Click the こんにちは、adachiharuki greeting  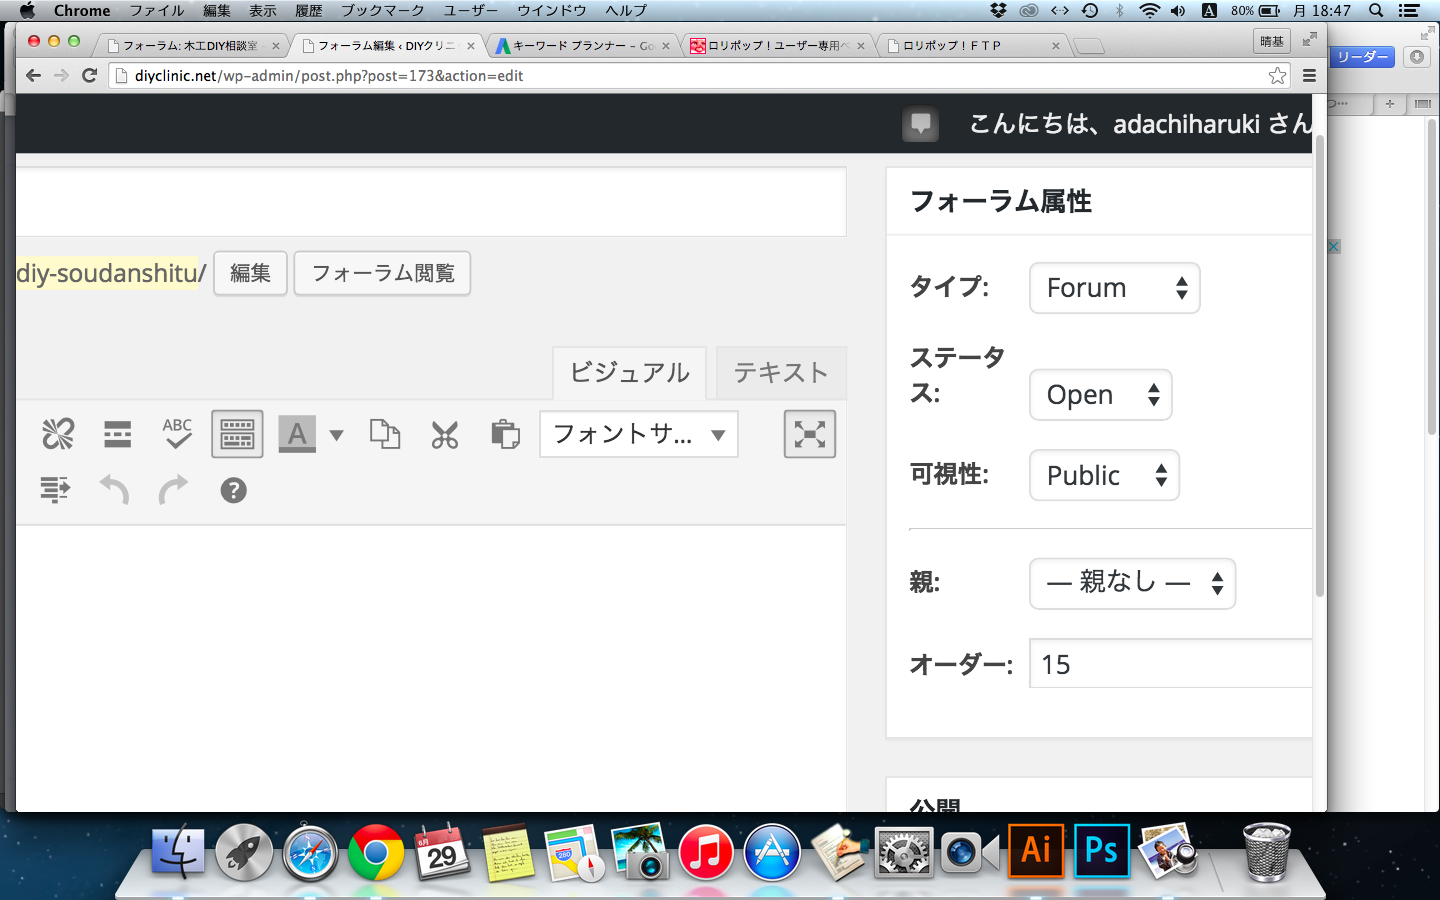point(1140,124)
